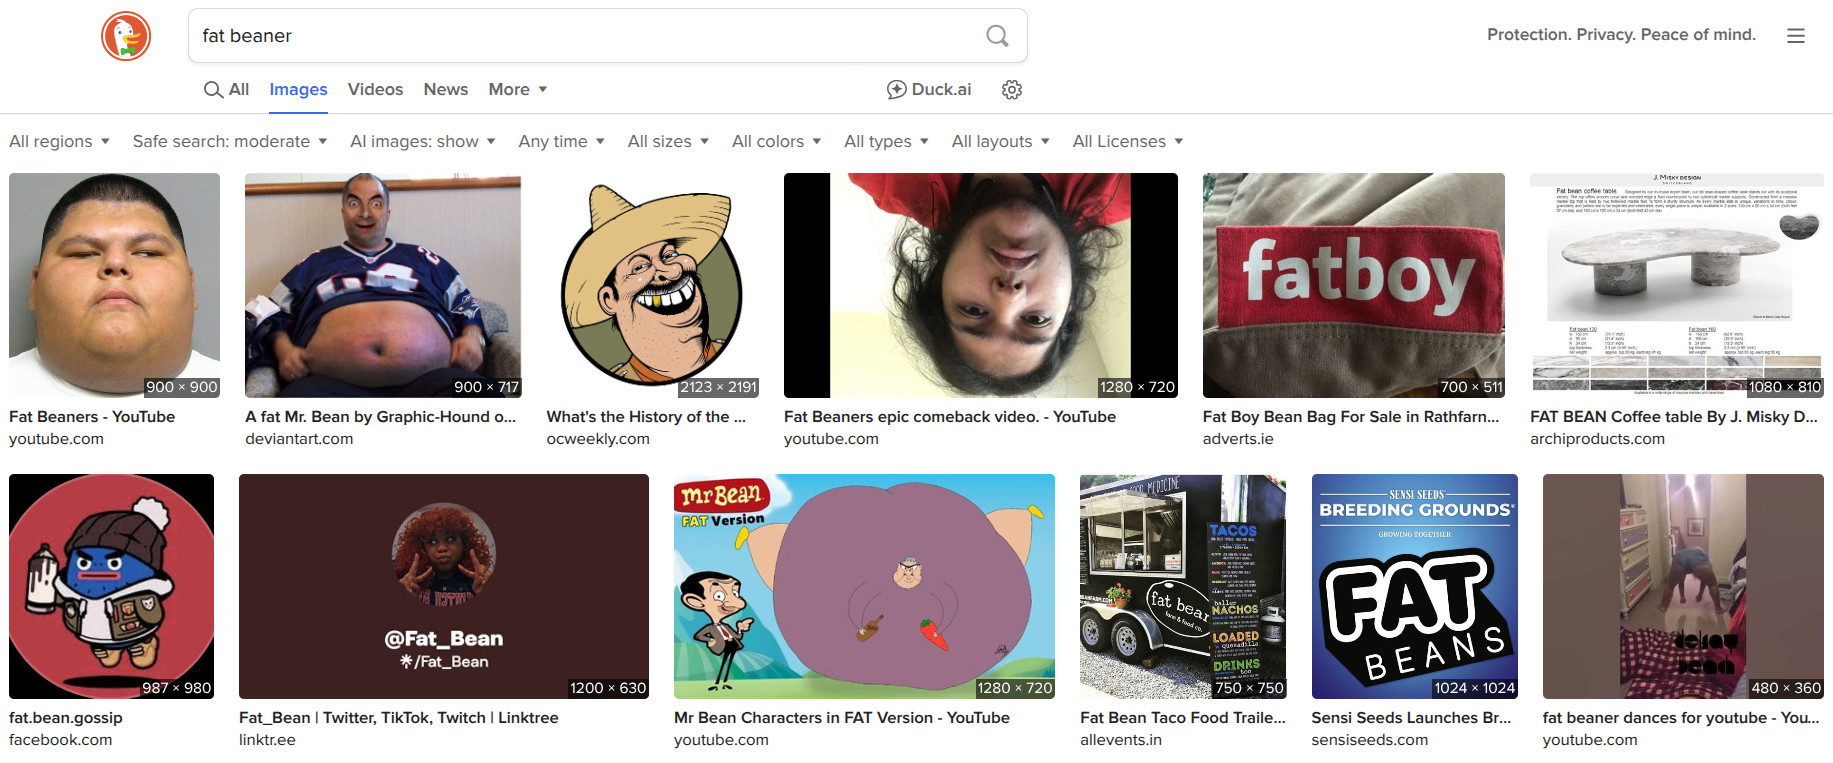Open the Sensi Seeds FAT BEANS thumbnail
The image size is (1833, 763).
tap(1415, 586)
